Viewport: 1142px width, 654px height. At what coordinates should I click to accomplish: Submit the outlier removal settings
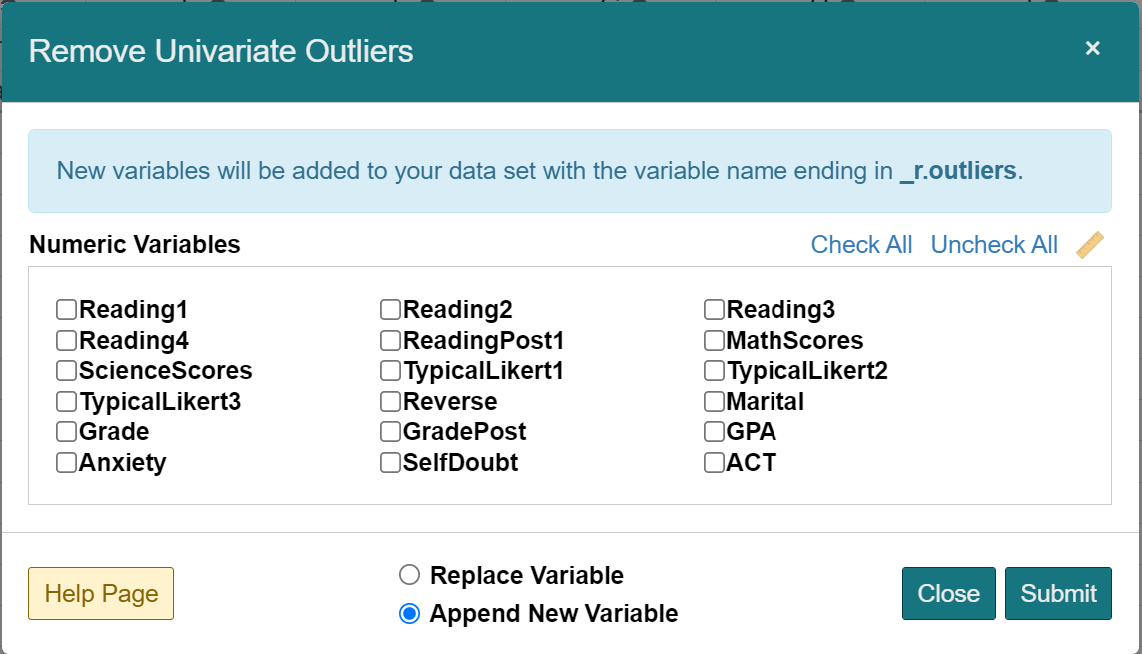[1058, 593]
